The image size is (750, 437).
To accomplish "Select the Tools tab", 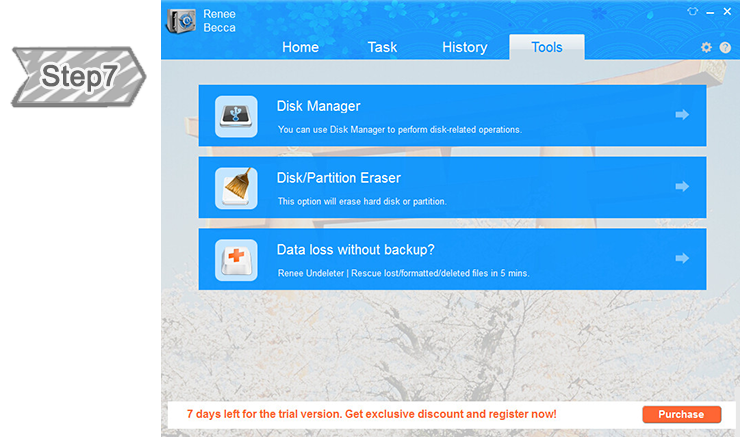I will click(546, 47).
